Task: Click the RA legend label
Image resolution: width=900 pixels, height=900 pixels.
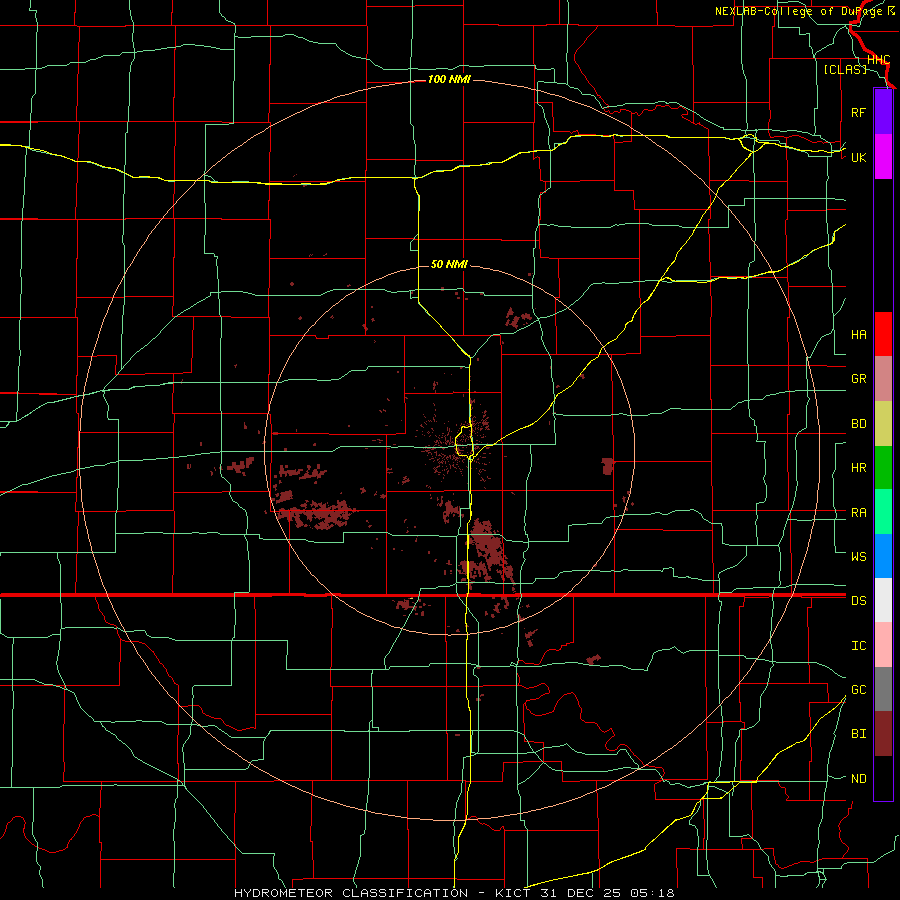Action: (x=858, y=512)
